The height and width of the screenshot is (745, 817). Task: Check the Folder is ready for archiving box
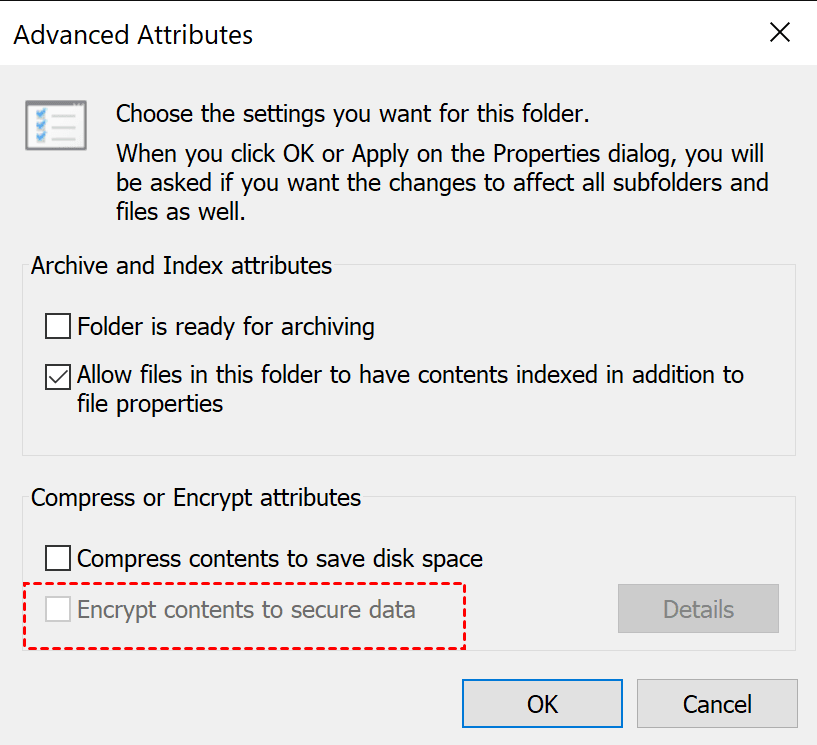[x=57, y=326]
